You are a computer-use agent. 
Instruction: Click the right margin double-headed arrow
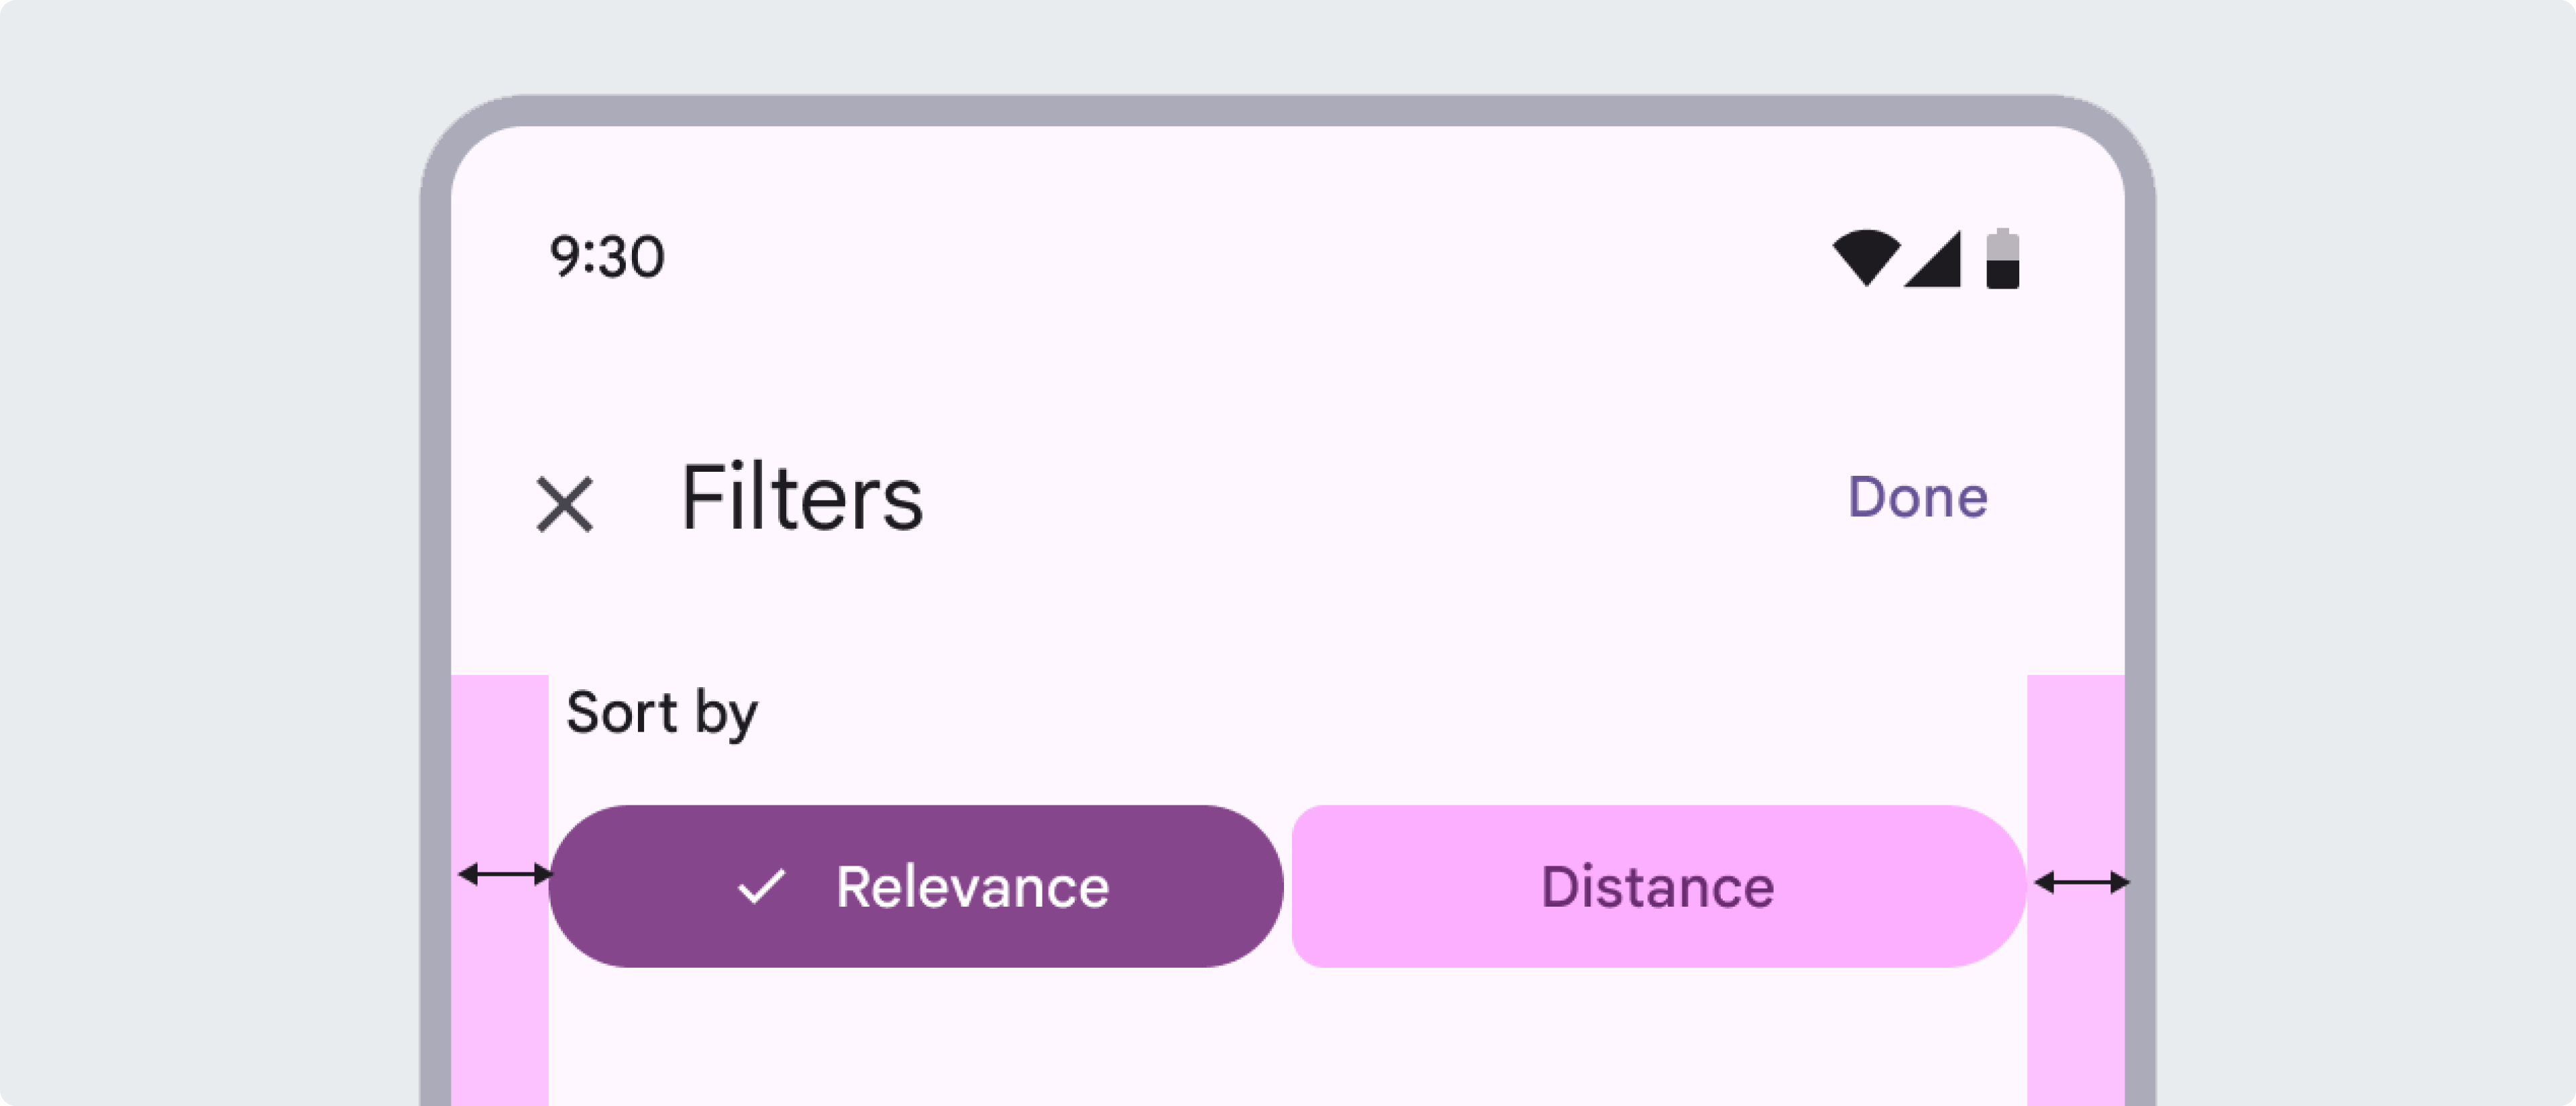[x=2081, y=882]
